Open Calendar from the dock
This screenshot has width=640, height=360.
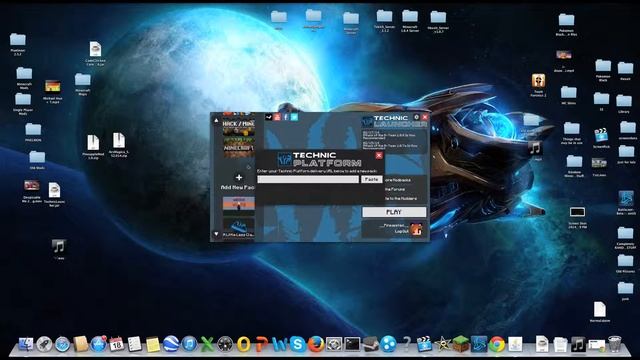coord(116,344)
